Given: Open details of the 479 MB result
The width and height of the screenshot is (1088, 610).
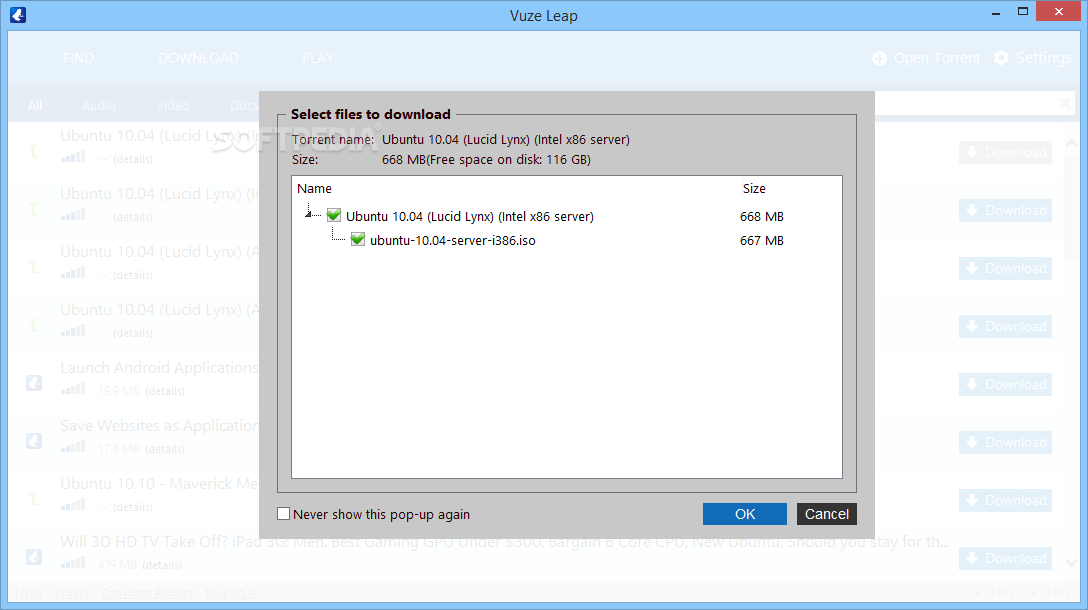Looking at the screenshot, I should click(162, 565).
